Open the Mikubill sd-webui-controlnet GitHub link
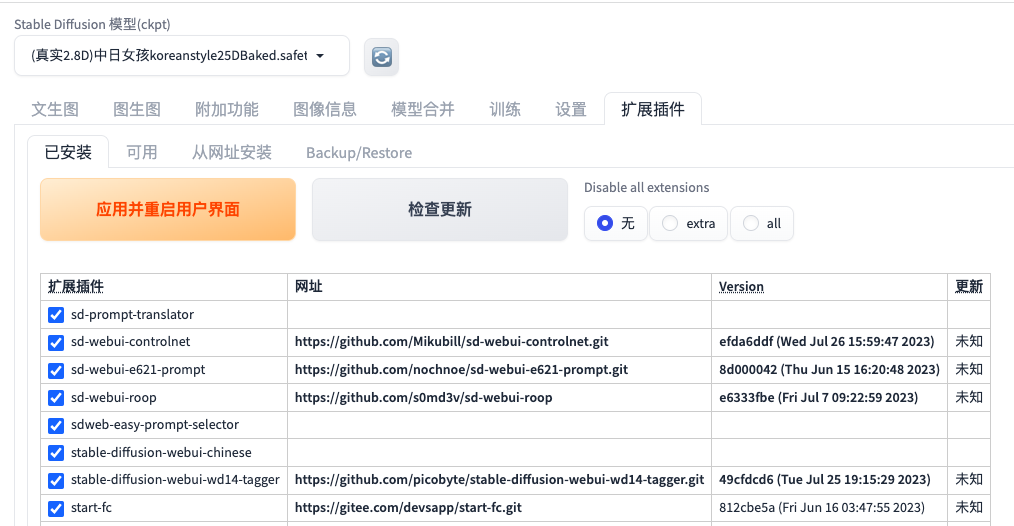 tap(451, 342)
